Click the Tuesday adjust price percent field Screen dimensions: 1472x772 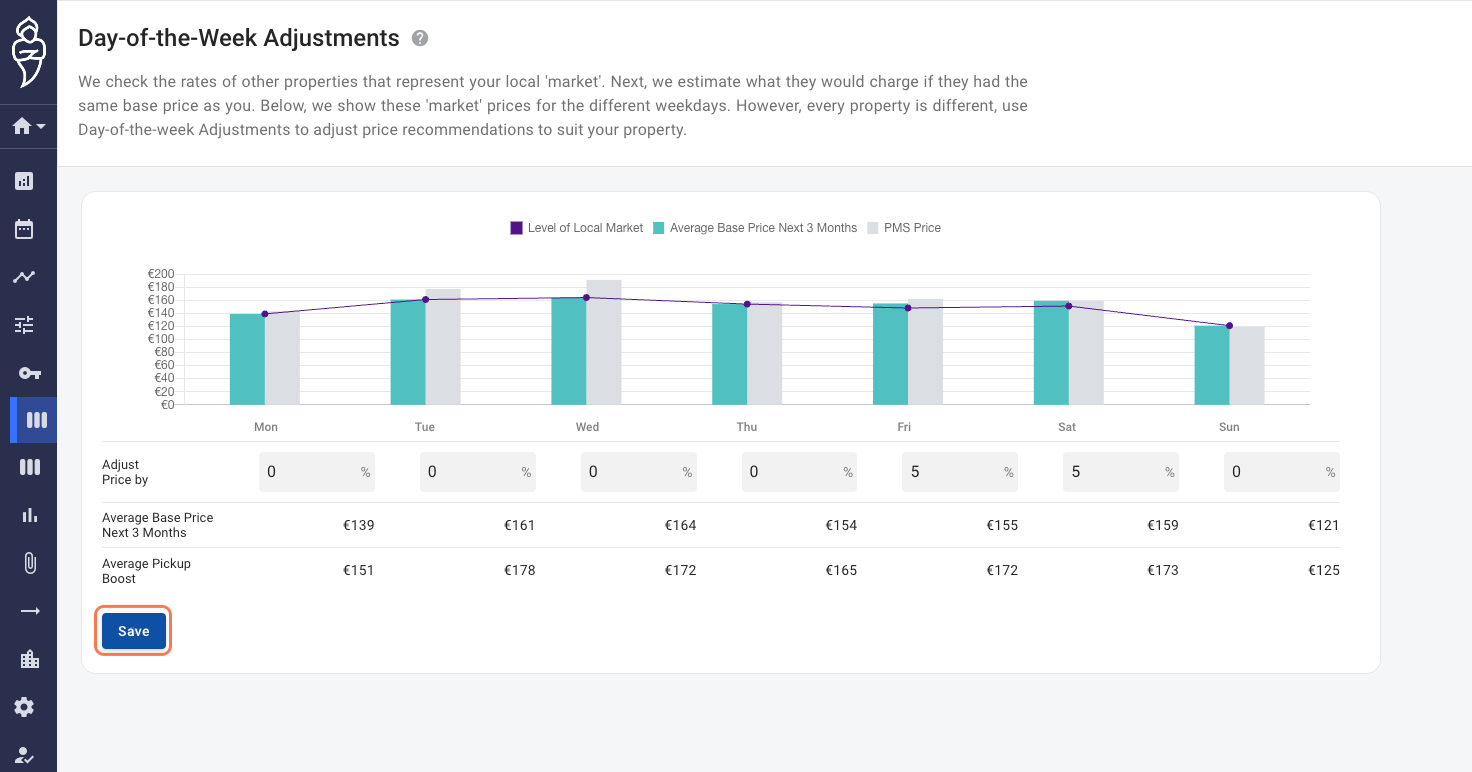point(478,472)
